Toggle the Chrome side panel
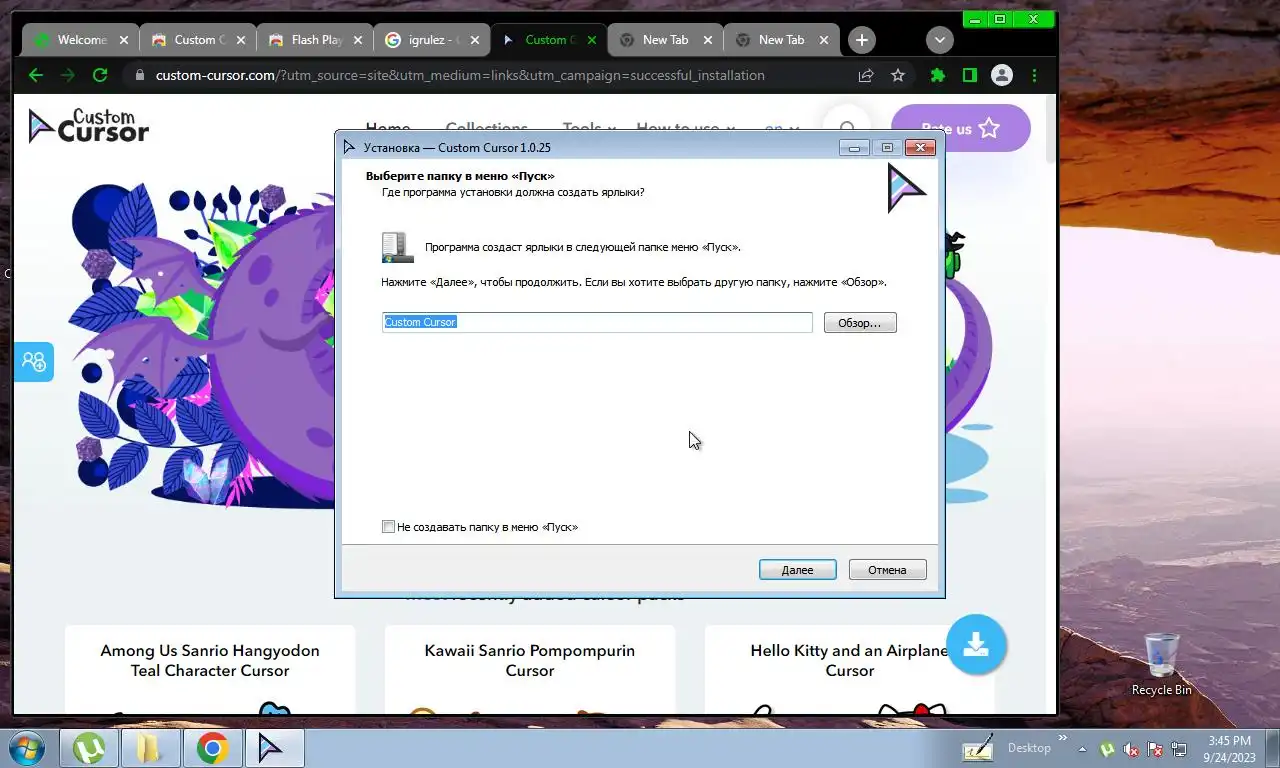Viewport: 1280px width, 768px height. (x=969, y=75)
